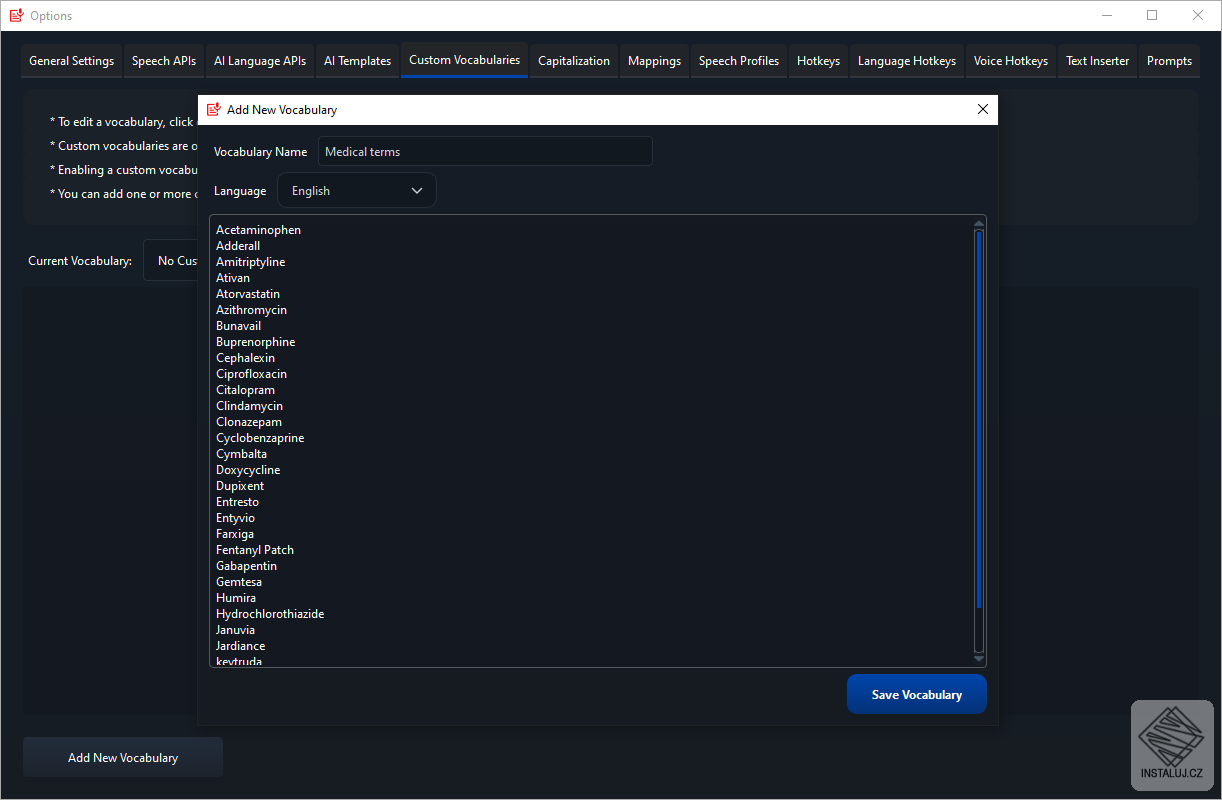The height and width of the screenshot is (800, 1222).
Task: Click the Options window app icon
Action: [16, 15]
